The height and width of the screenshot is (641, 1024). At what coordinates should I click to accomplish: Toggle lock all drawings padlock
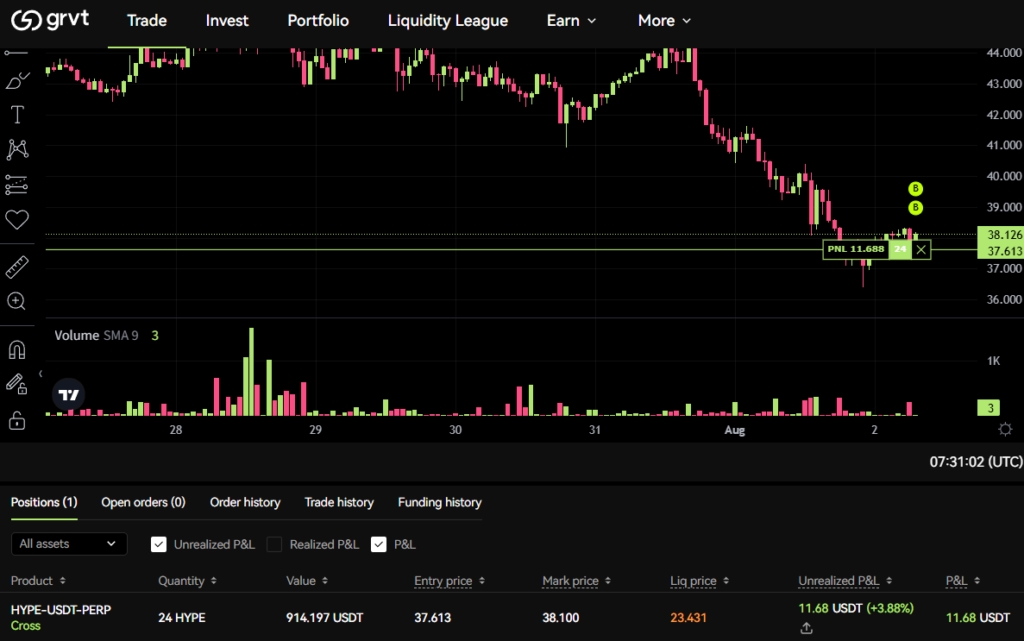(x=17, y=420)
